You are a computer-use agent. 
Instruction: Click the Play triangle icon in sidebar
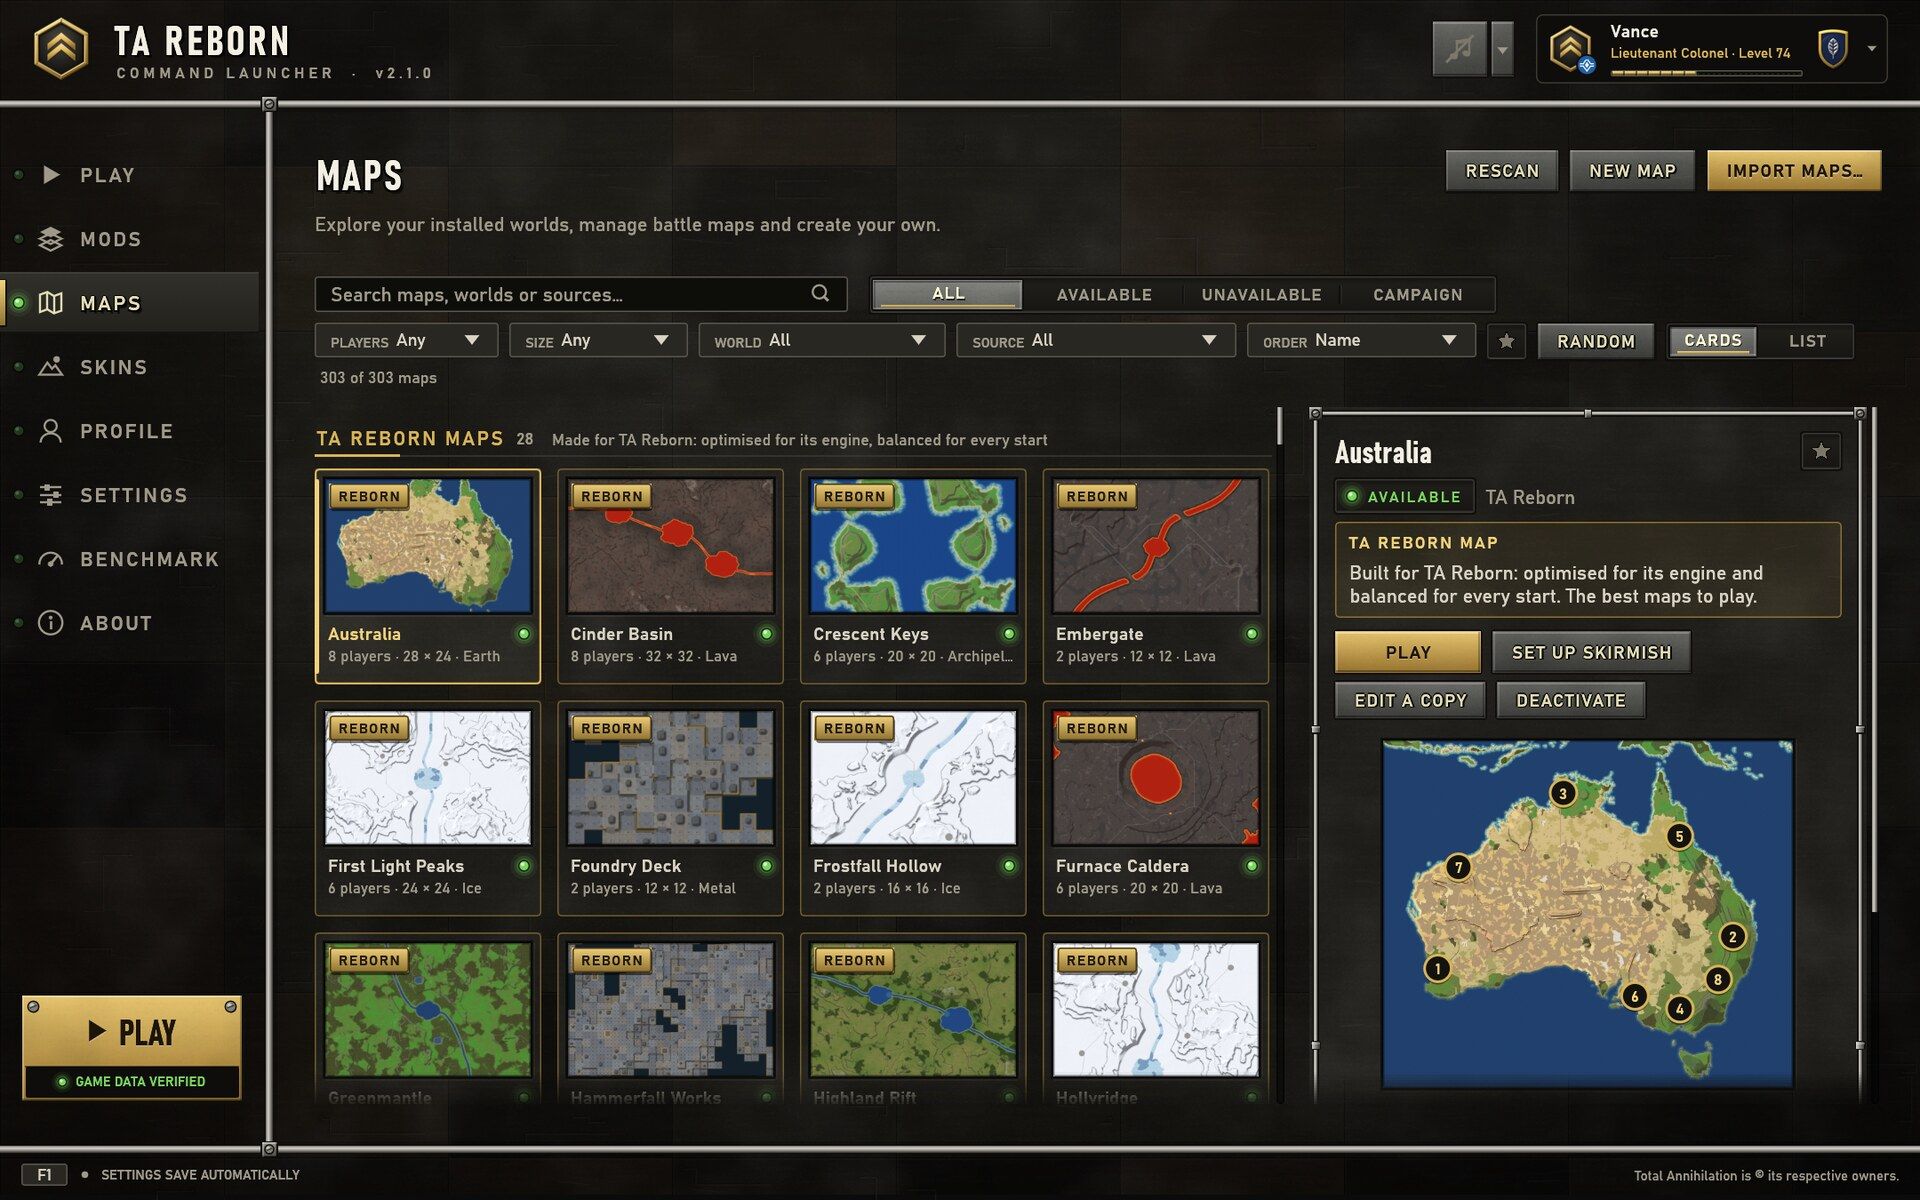(x=51, y=175)
